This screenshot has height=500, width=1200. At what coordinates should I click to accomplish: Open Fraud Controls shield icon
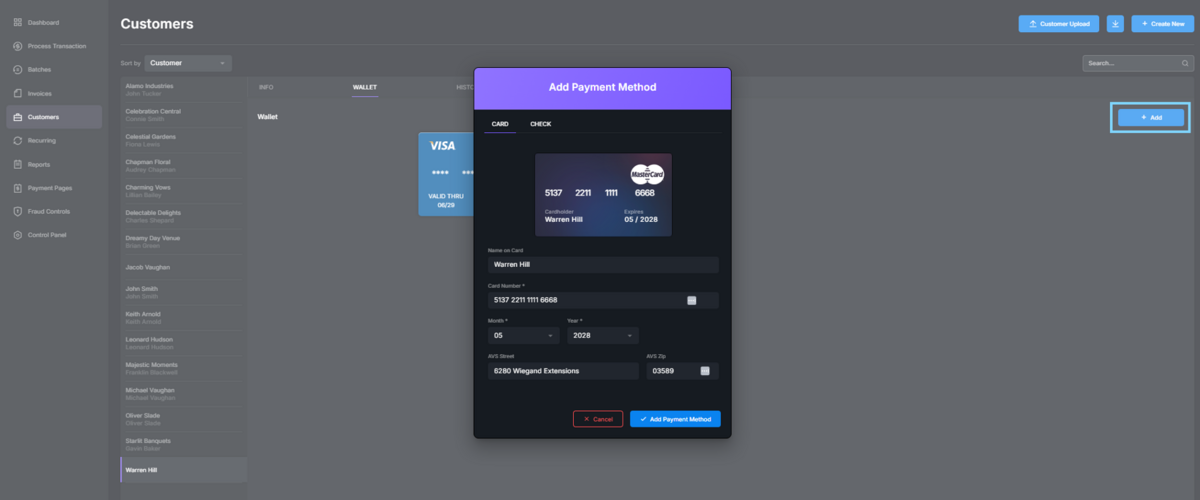(x=18, y=211)
